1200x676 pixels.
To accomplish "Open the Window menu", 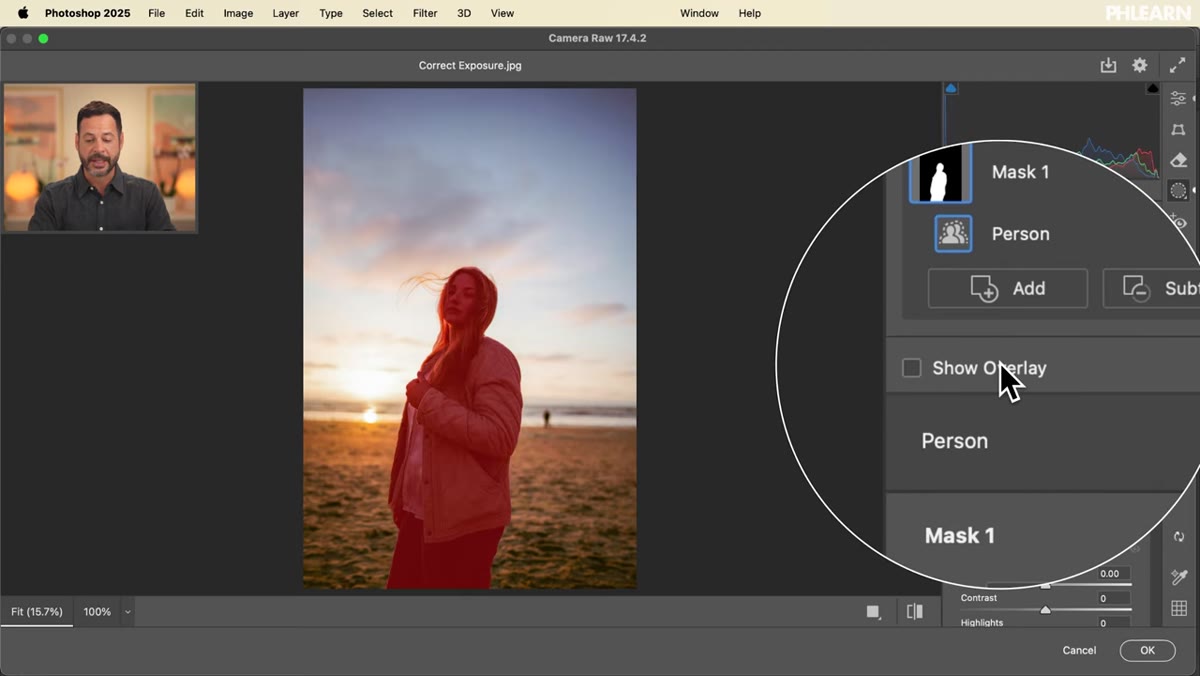I will click(x=699, y=13).
